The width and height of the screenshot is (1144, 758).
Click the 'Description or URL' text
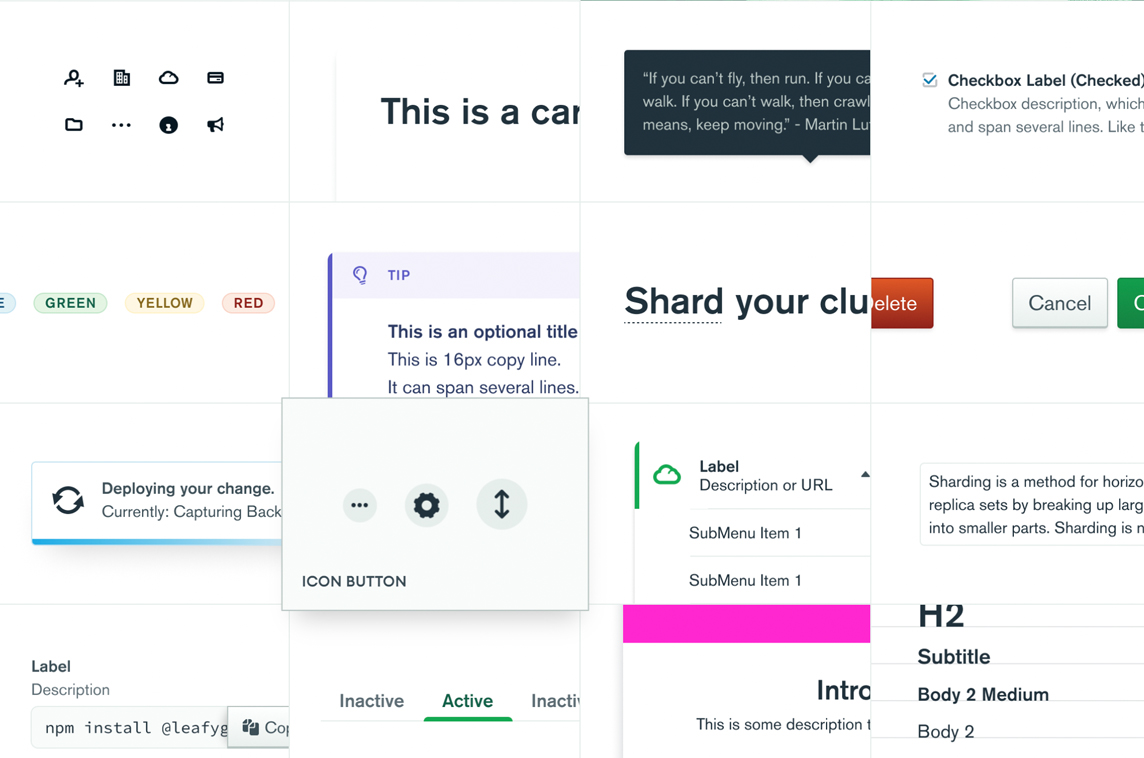click(765, 485)
